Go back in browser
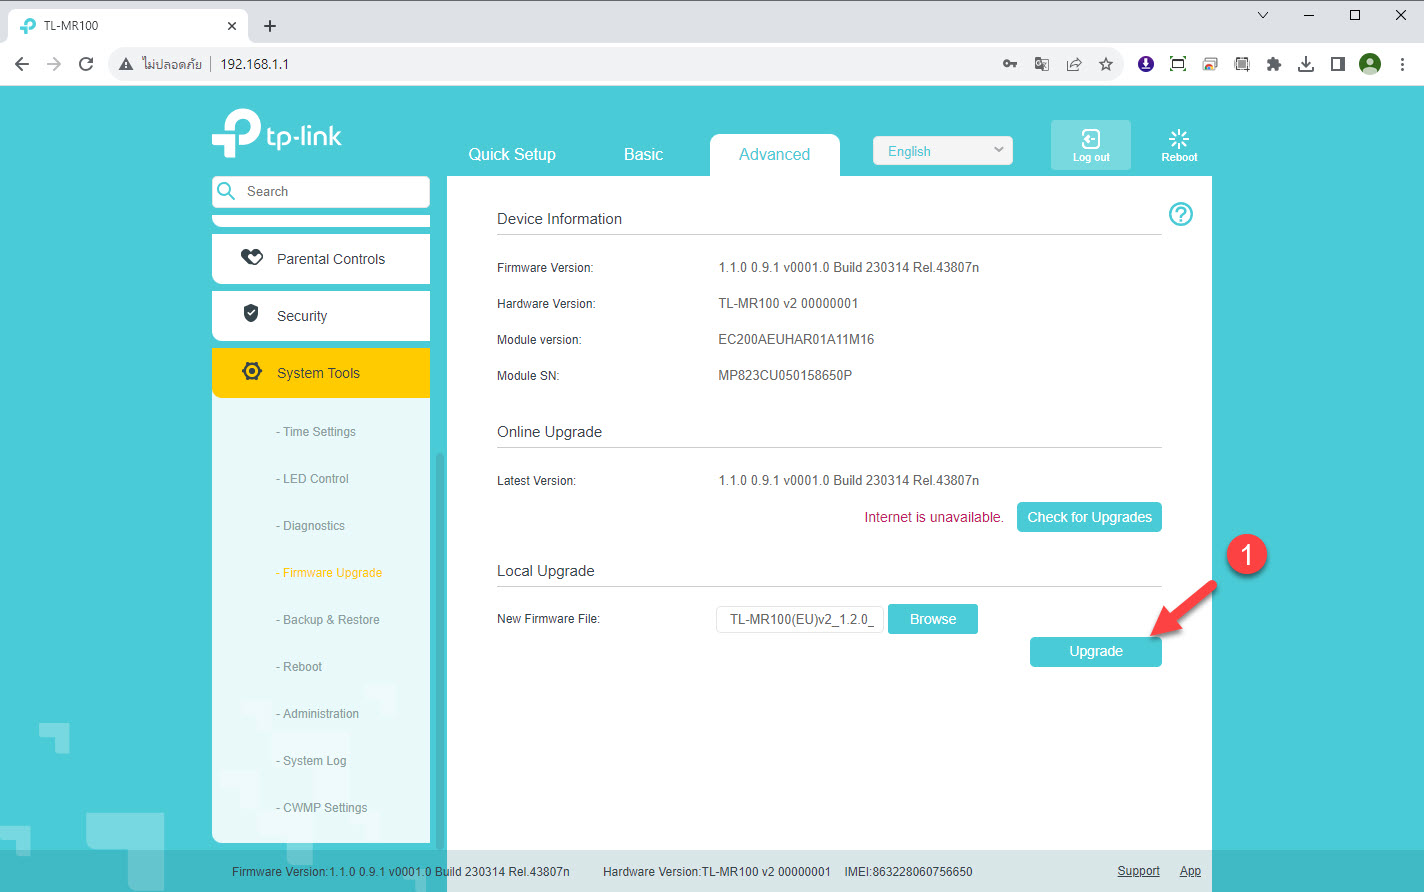Viewport: 1424px width, 892px height. (22, 64)
